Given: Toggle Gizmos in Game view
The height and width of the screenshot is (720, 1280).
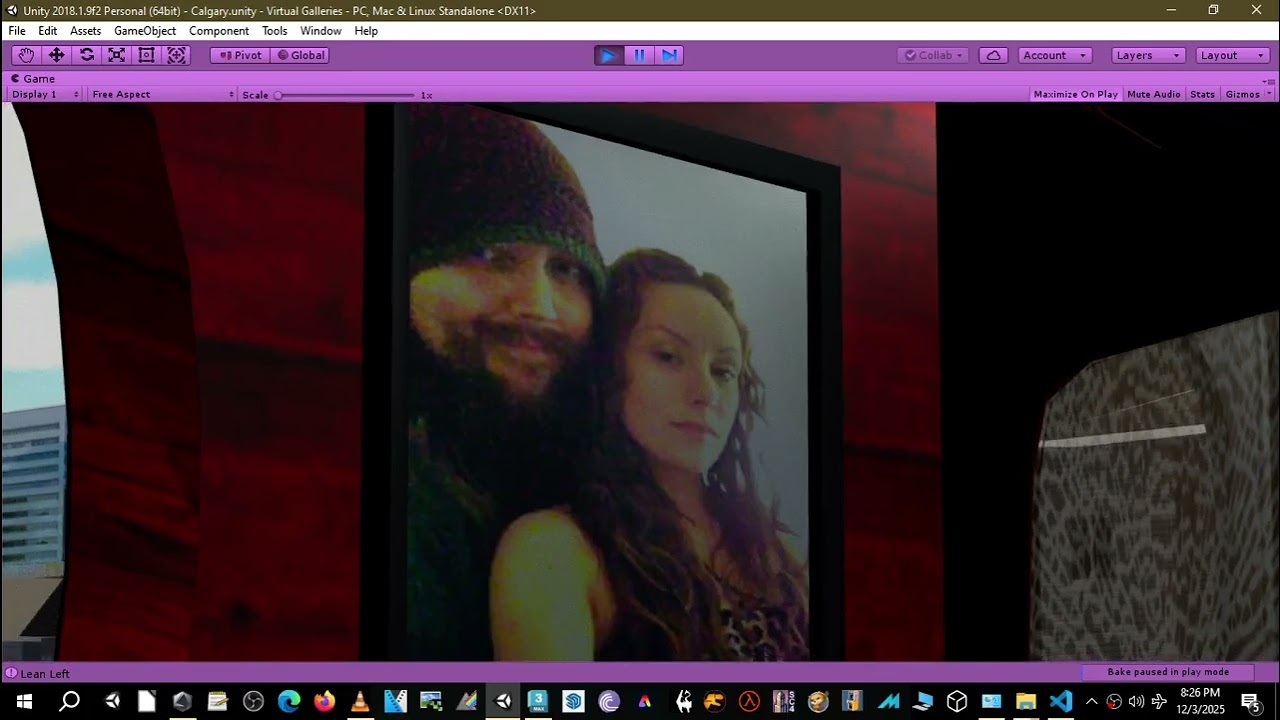Looking at the screenshot, I should click(1243, 94).
